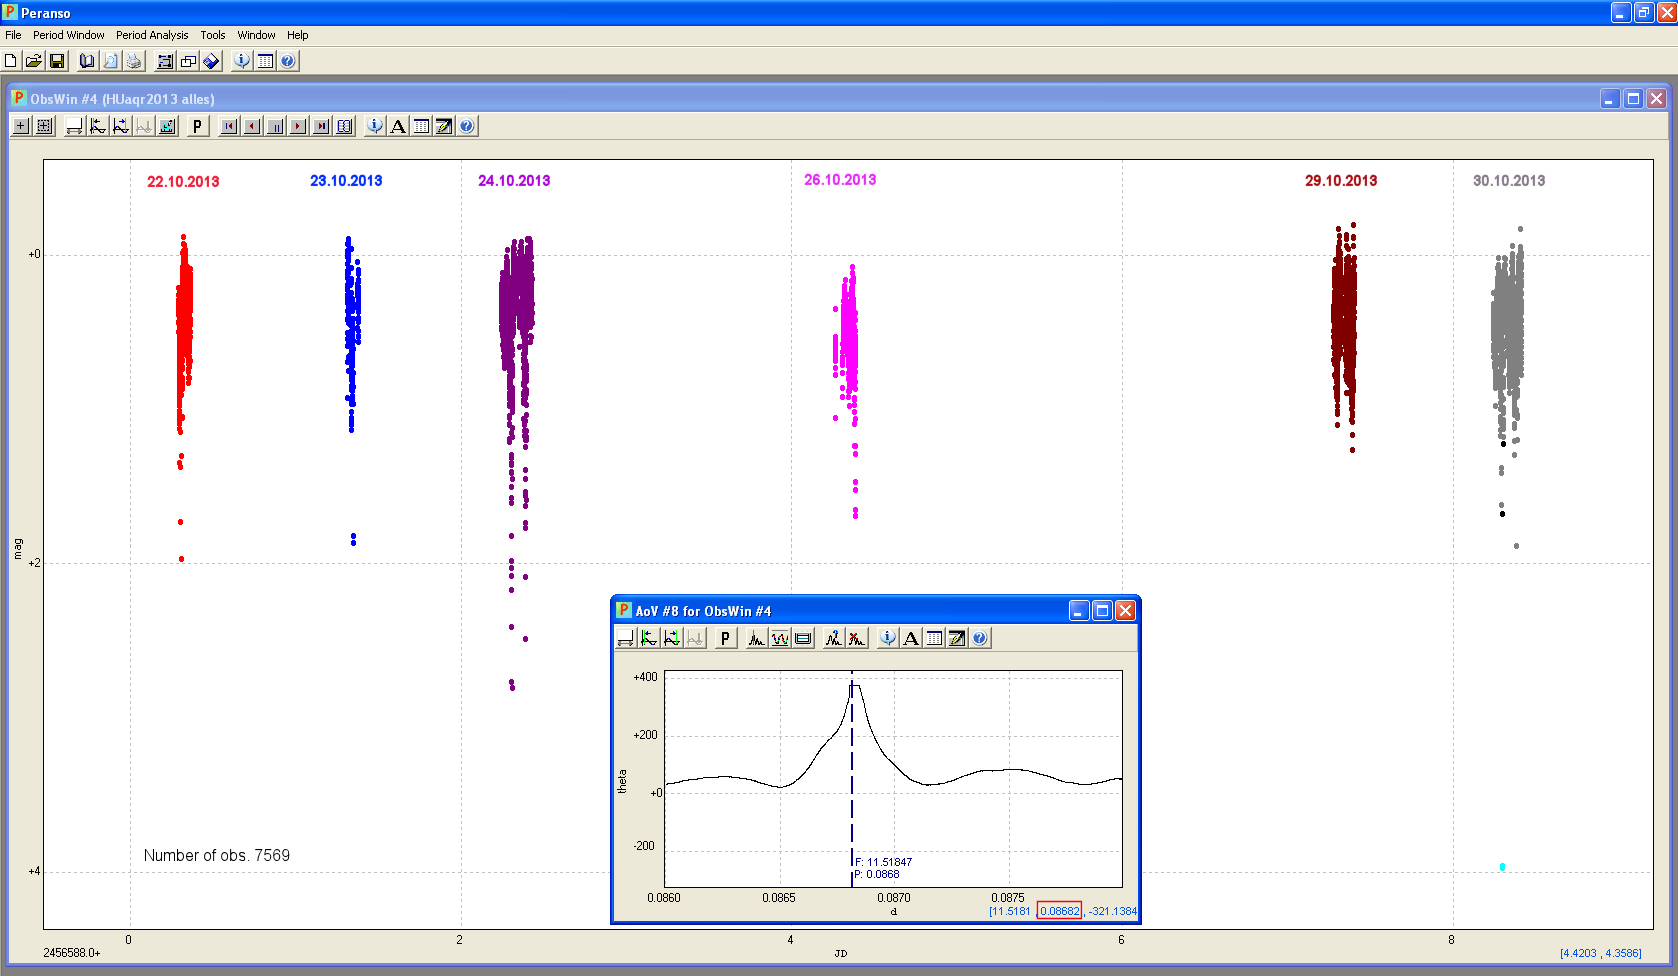This screenshot has width=1678, height=976.
Task: Open the Period Analysis menu
Action: tap(152, 35)
